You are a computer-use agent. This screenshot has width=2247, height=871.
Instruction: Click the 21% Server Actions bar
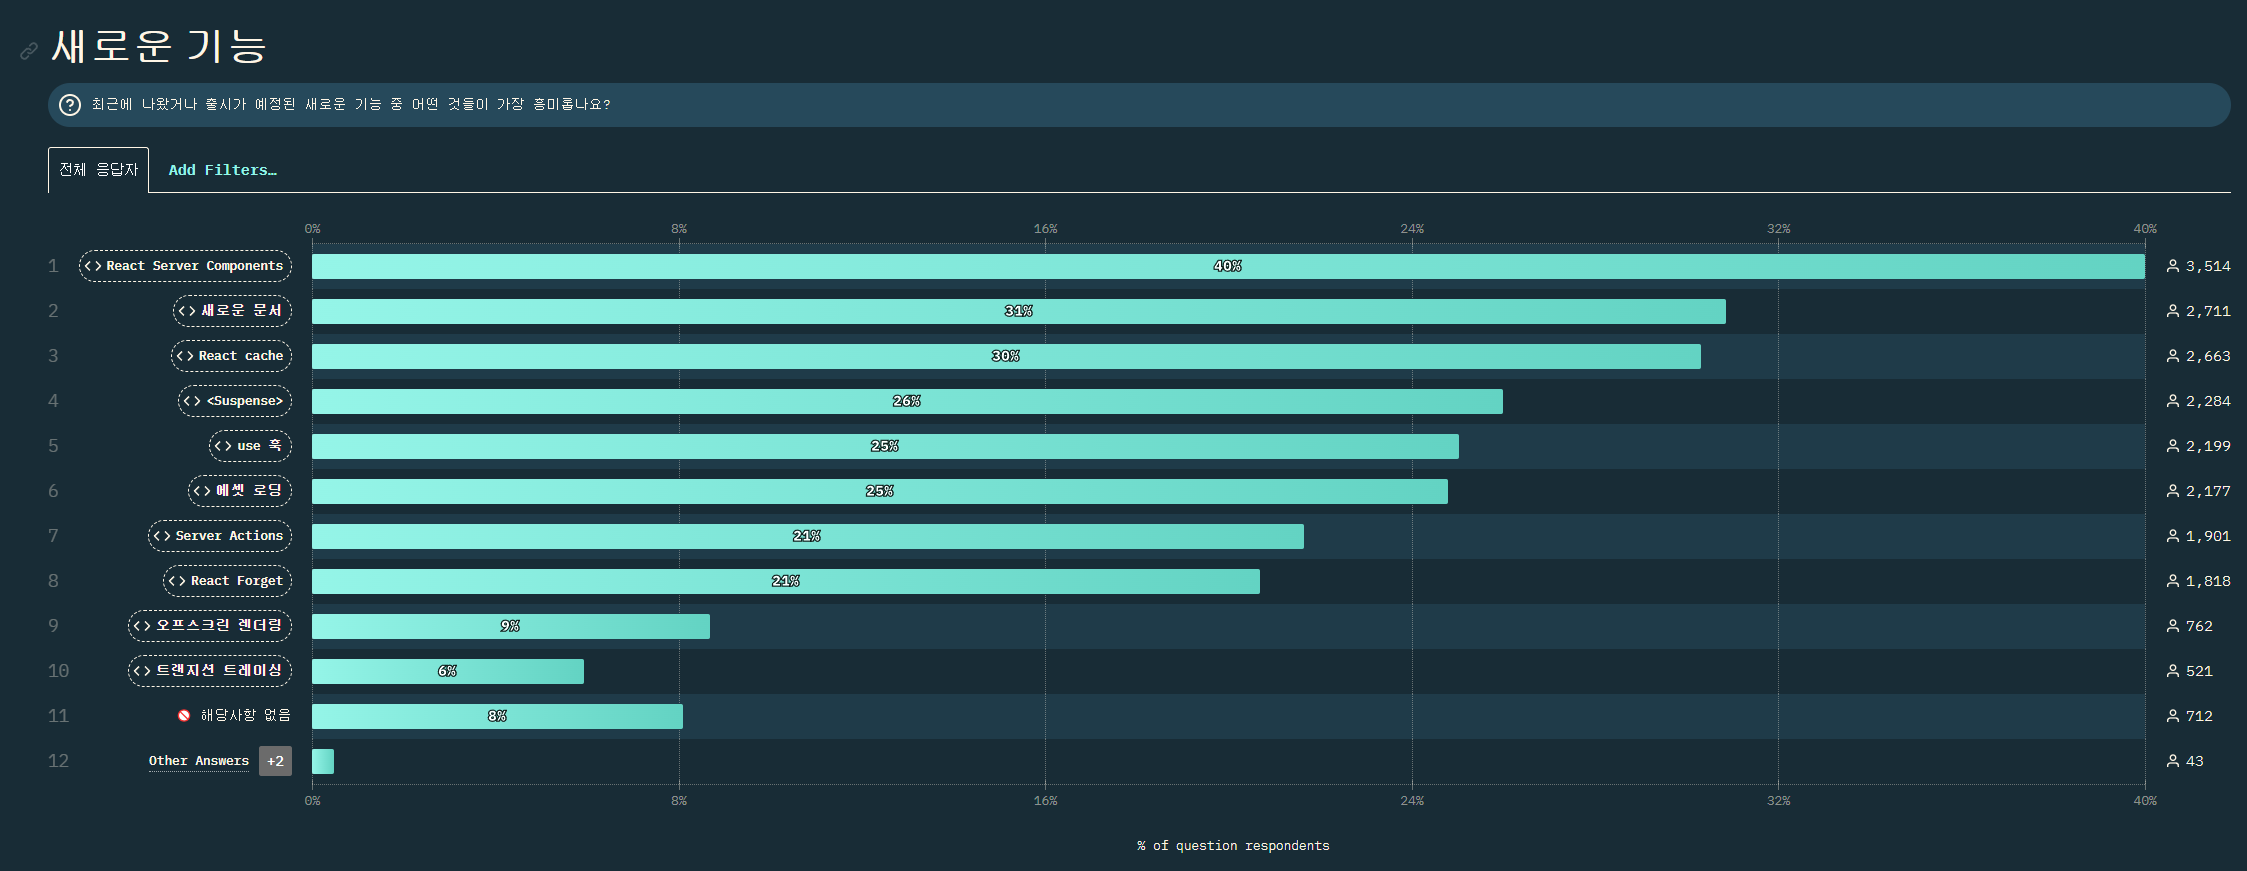pyautogui.click(x=808, y=536)
